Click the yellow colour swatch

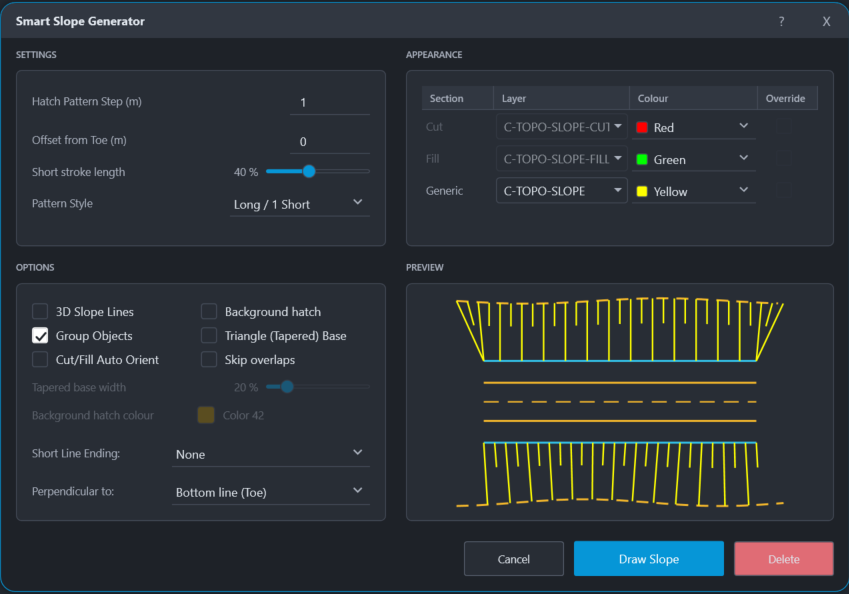(x=642, y=191)
